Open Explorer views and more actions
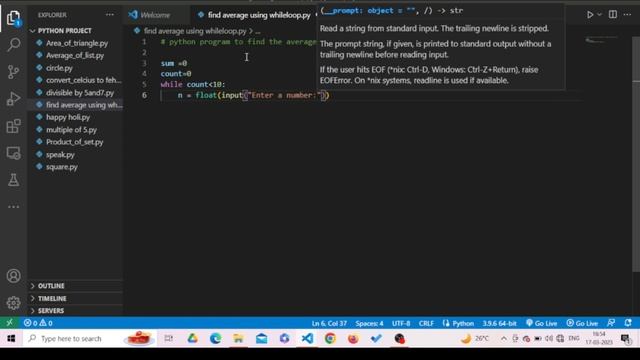The image size is (640, 360). [110, 15]
